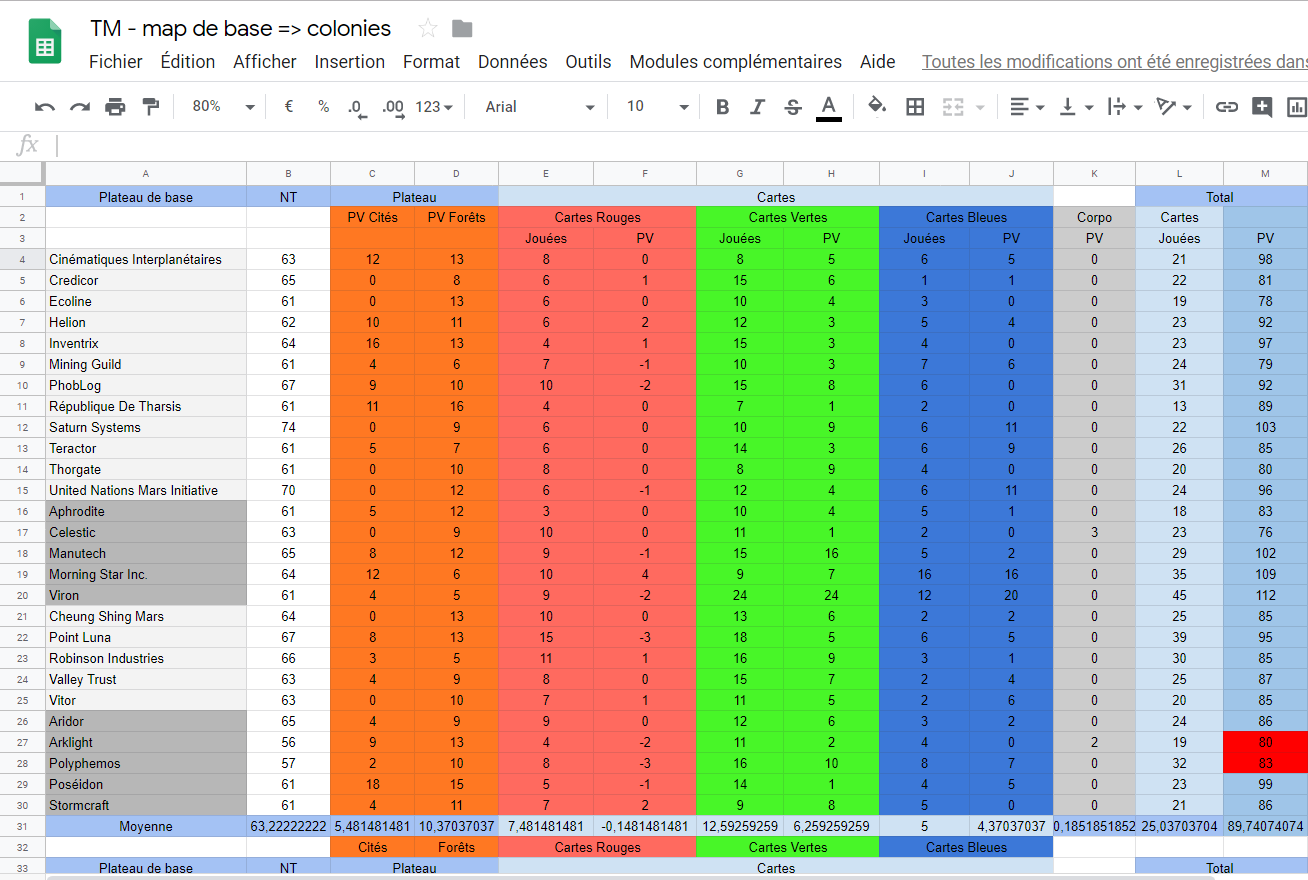1308x880 pixels.
Task: Open the zoom 80% dropdown
Action: (x=223, y=106)
